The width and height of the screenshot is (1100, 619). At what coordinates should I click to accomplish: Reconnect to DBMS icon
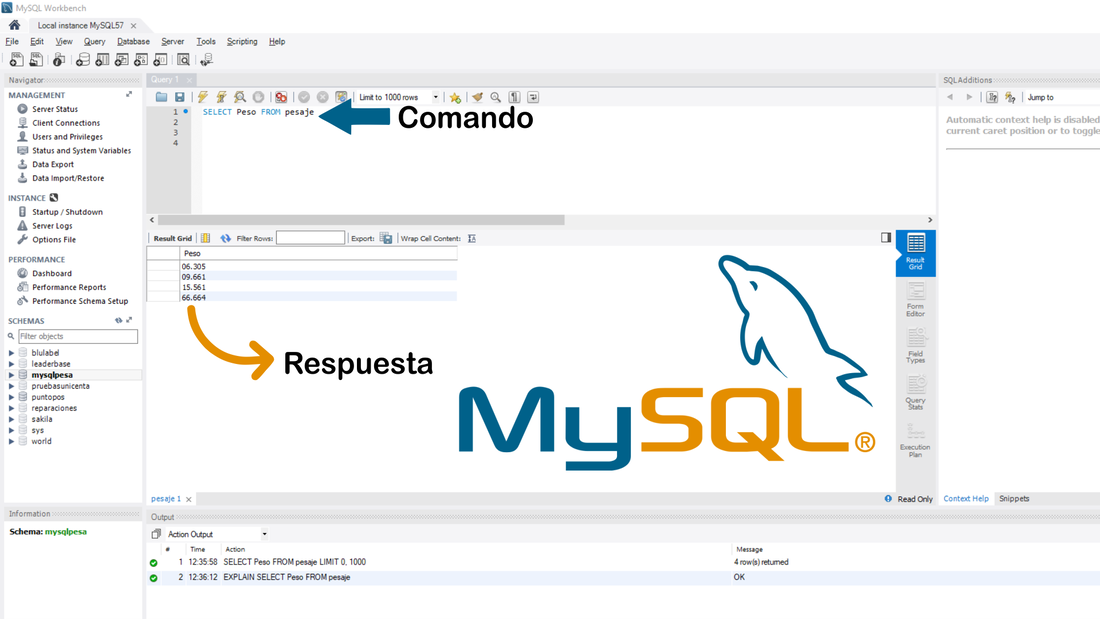coord(206,60)
